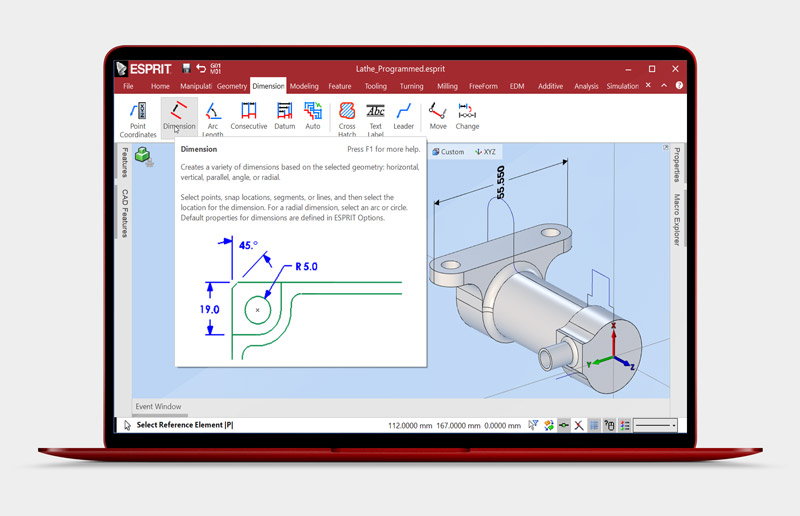Open the File menu
This screenshot has height=516, width=800.
[x=128, y=87]
